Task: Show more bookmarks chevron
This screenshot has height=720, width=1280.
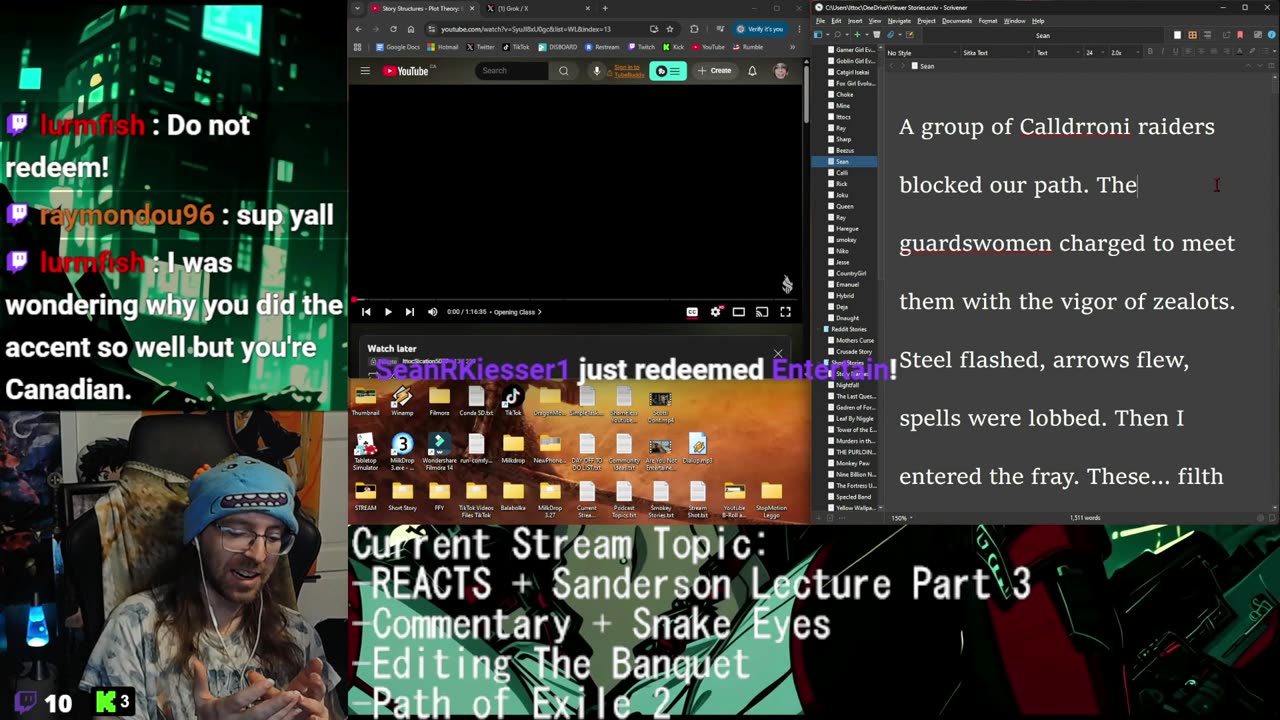Action: pyautogui.click(x=792, y=47)
